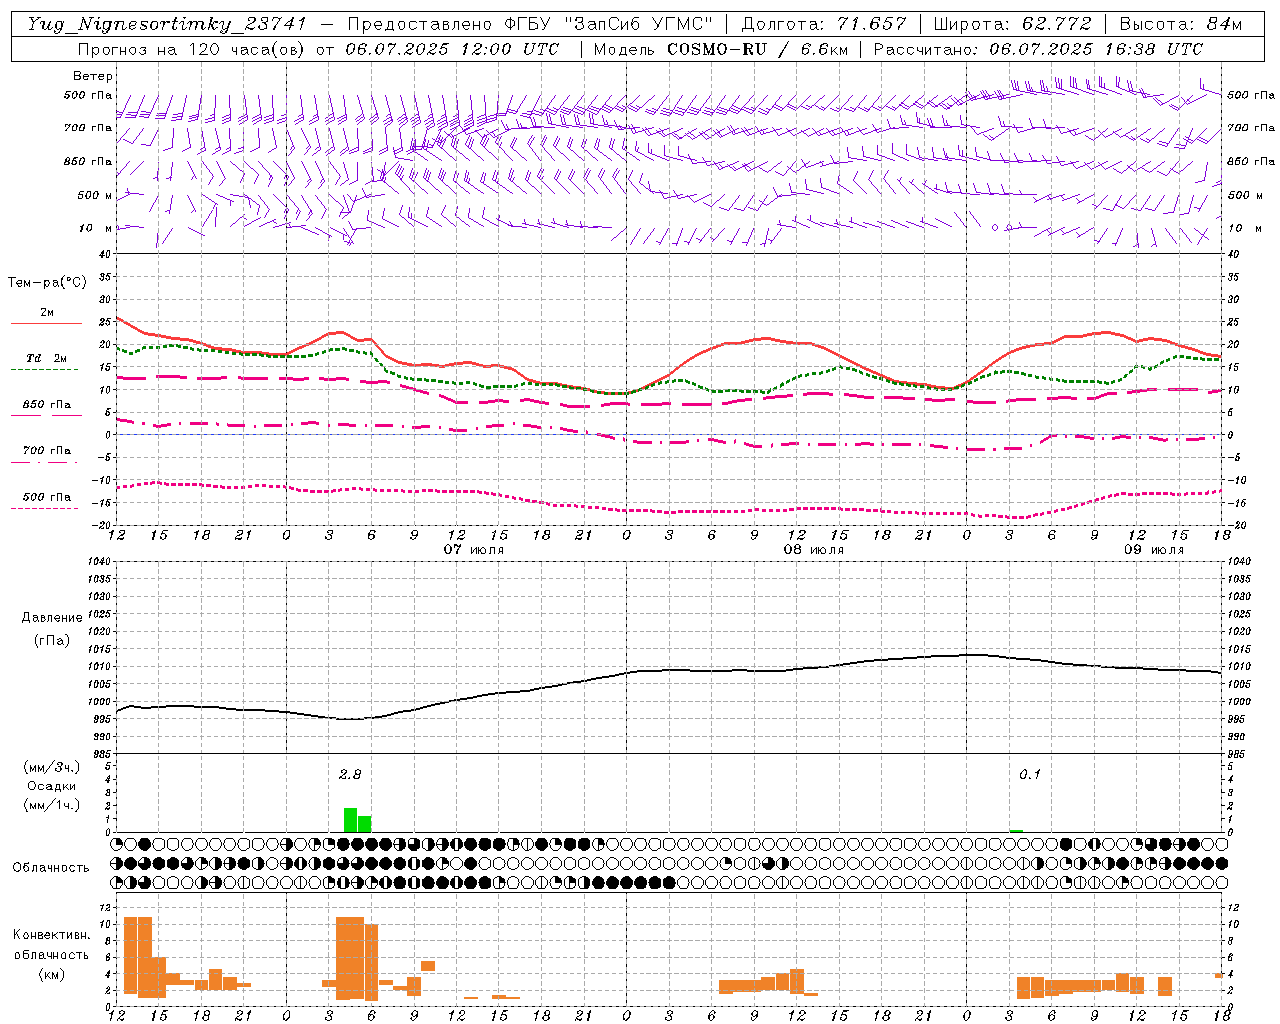Click the model name COSMO-RU / 6.6км
Screen dimensions: 1280x1024
click(x=758, y=49)
